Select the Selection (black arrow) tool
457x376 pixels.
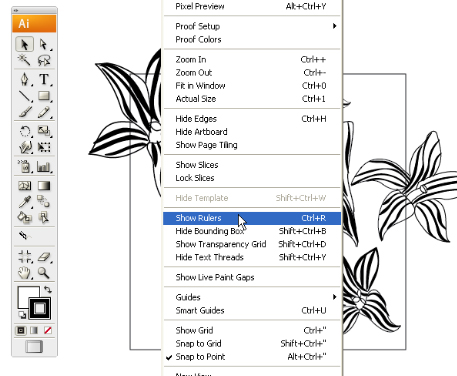(x=25, y=44)
